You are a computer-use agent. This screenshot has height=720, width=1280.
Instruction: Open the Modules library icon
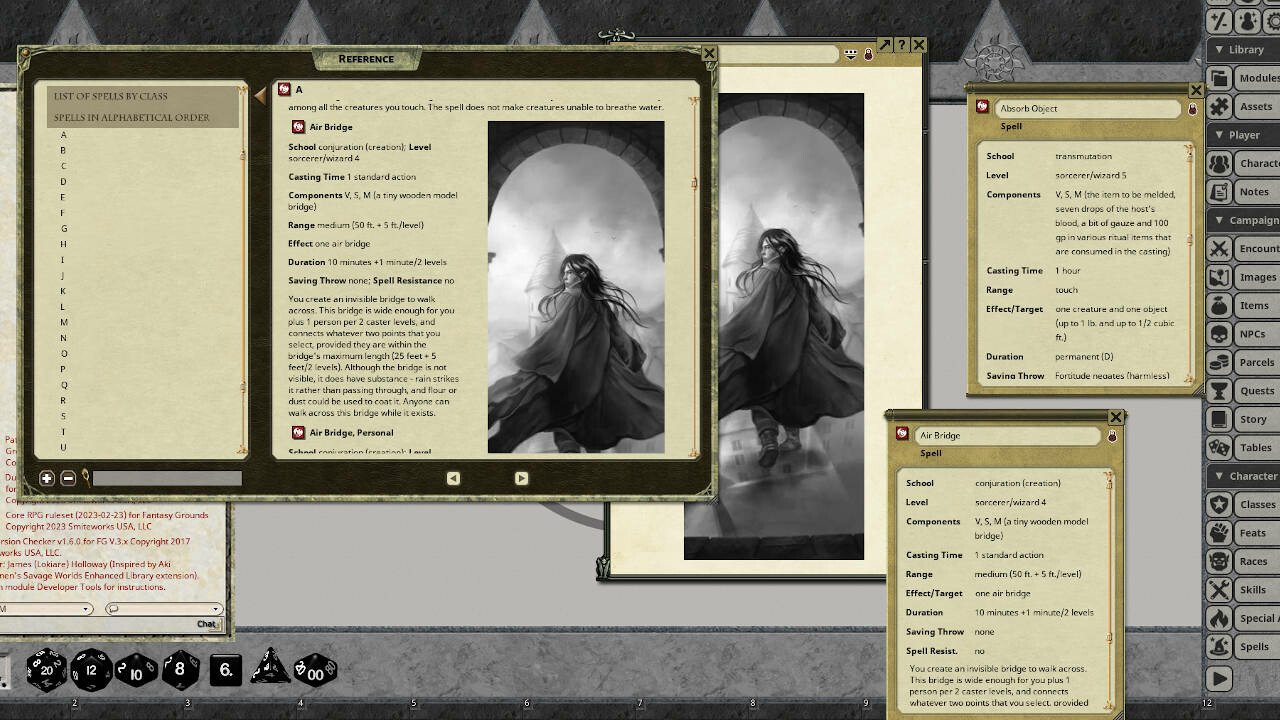pyautogui.click(x=1219, y=78)
